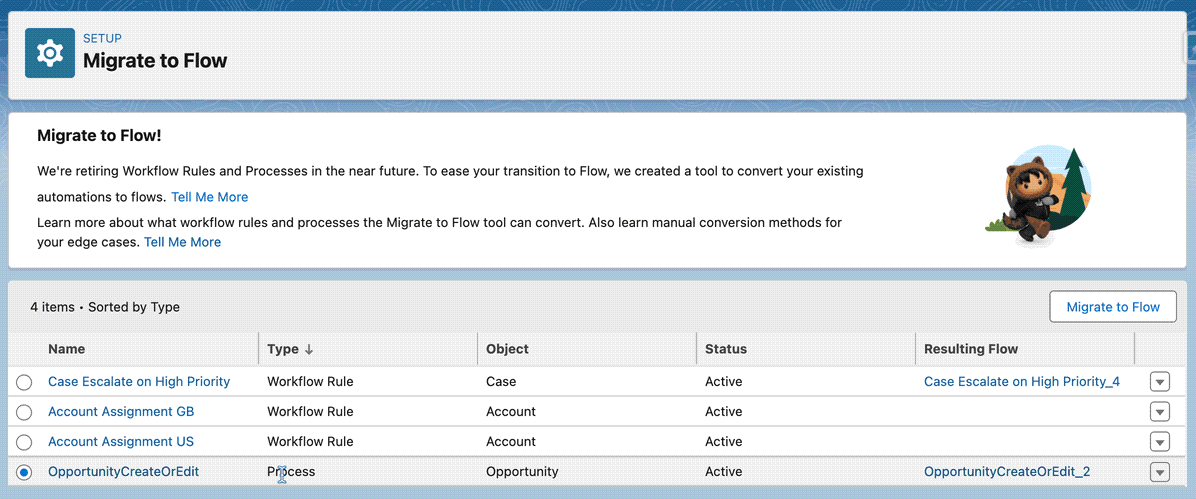Open OpportunityCreateOrEdit process link

[x=124, y=472]
